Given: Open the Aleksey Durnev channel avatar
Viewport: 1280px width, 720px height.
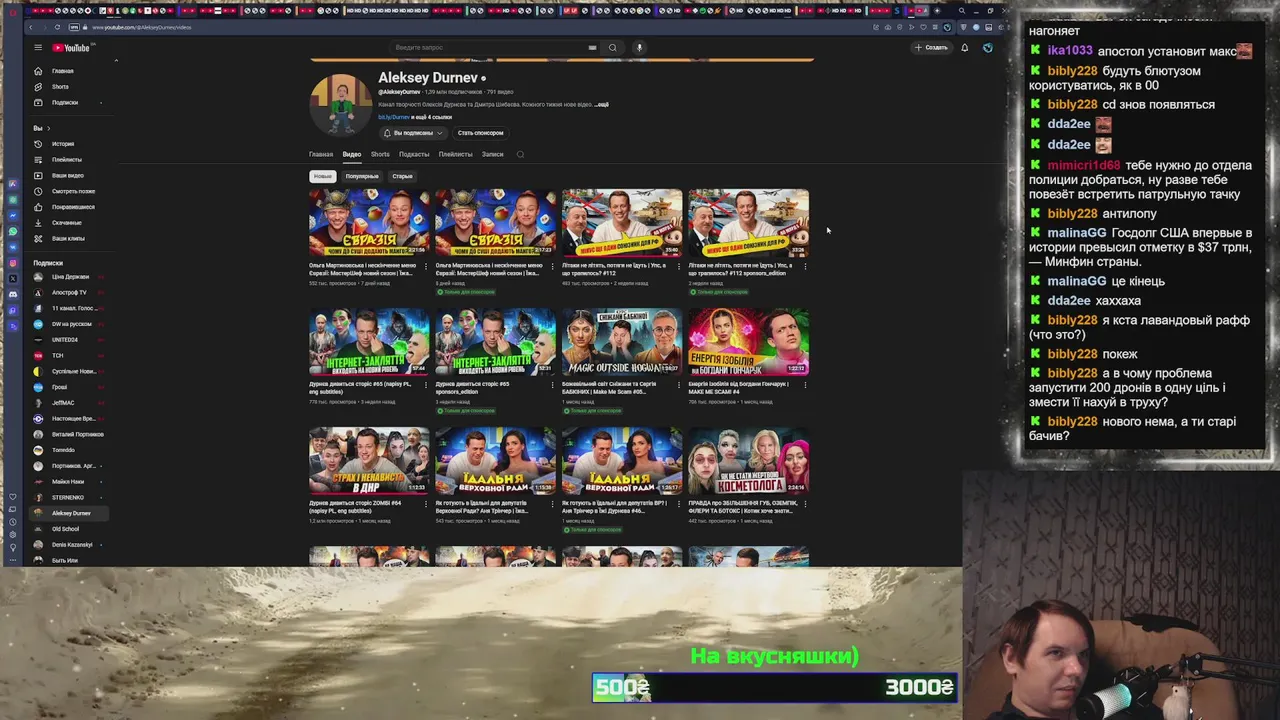Looking at the screenshot, I should pos(341,104).
